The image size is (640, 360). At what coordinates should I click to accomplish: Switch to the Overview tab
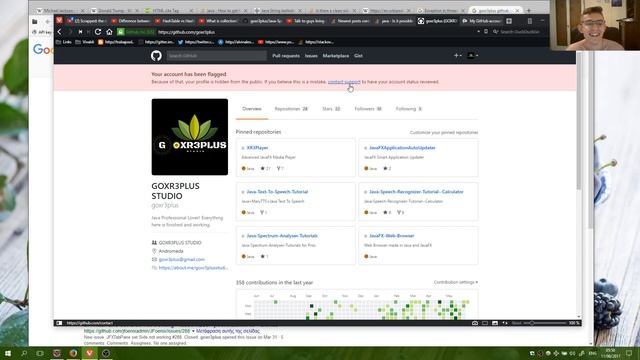[x=252, y=109]
